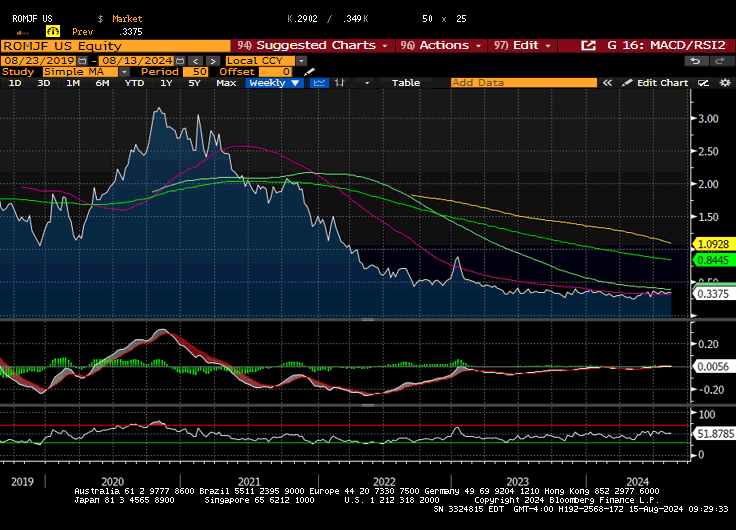Click the Market label in header
This screenshot has height=530, width=736.
[127, 19]
